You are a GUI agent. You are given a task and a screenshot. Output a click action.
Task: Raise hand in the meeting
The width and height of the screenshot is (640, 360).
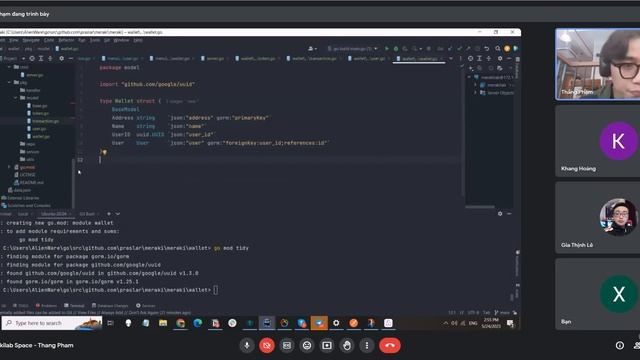pos(347,346)
